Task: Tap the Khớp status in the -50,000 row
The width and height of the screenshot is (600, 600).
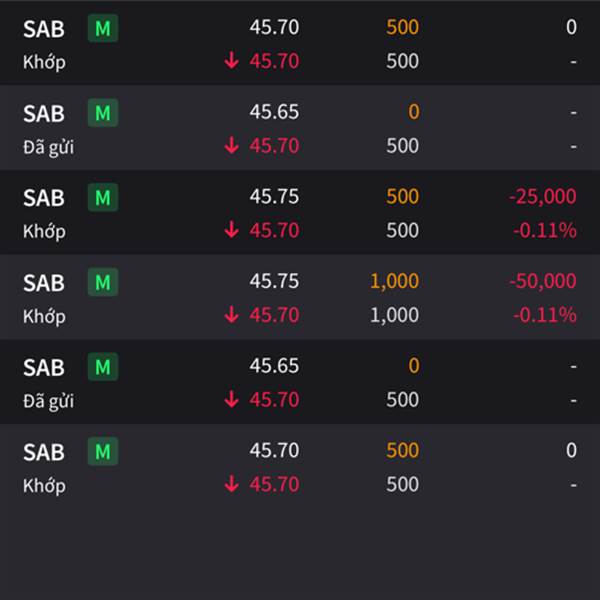Action: click(44, 317)
